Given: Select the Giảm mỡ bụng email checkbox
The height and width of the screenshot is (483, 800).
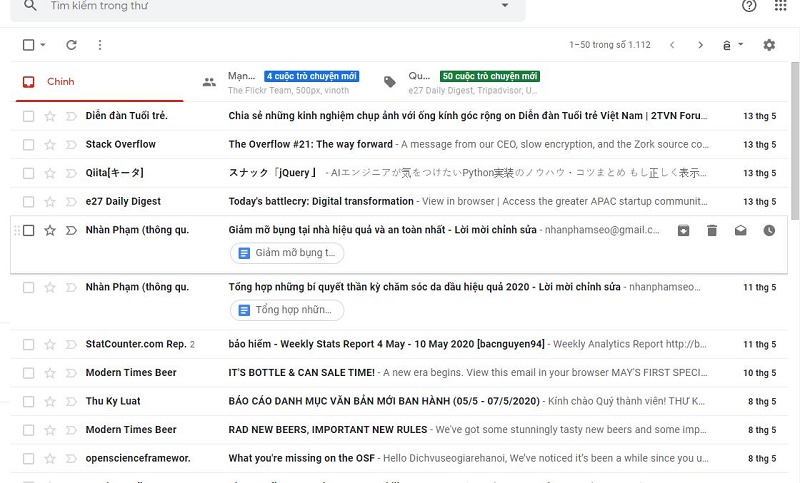Looking at the screenshot, I should pyautogui.click(x=29, y=231).
